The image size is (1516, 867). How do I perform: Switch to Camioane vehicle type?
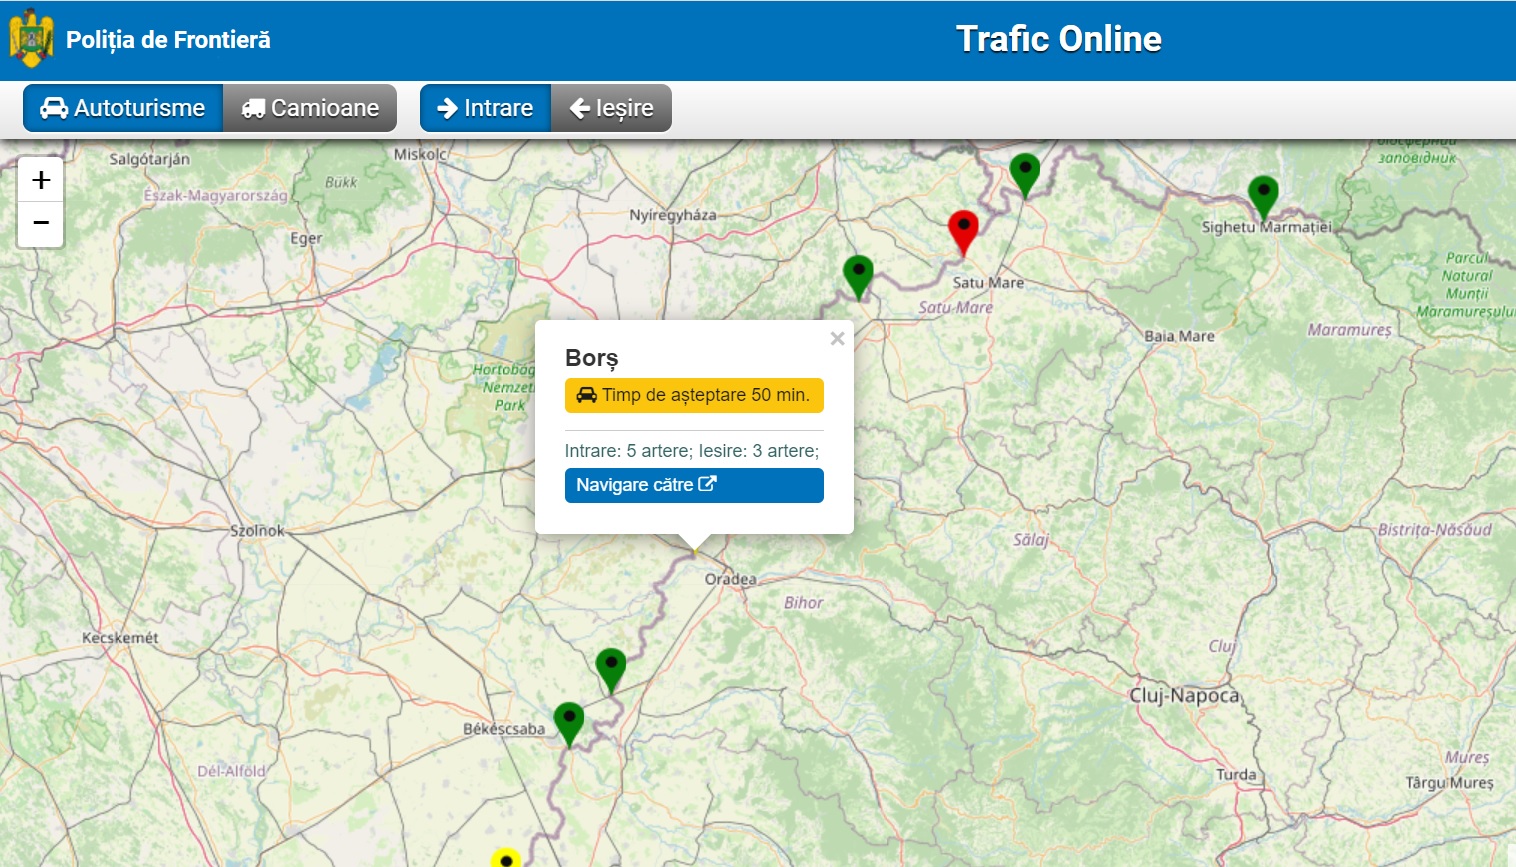click(310, 108)
